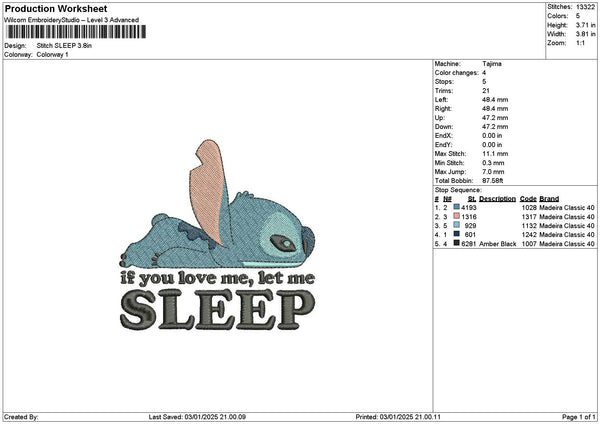Click the 'Left:' extent label
The image size is (600, 424).
coord(441,100)
